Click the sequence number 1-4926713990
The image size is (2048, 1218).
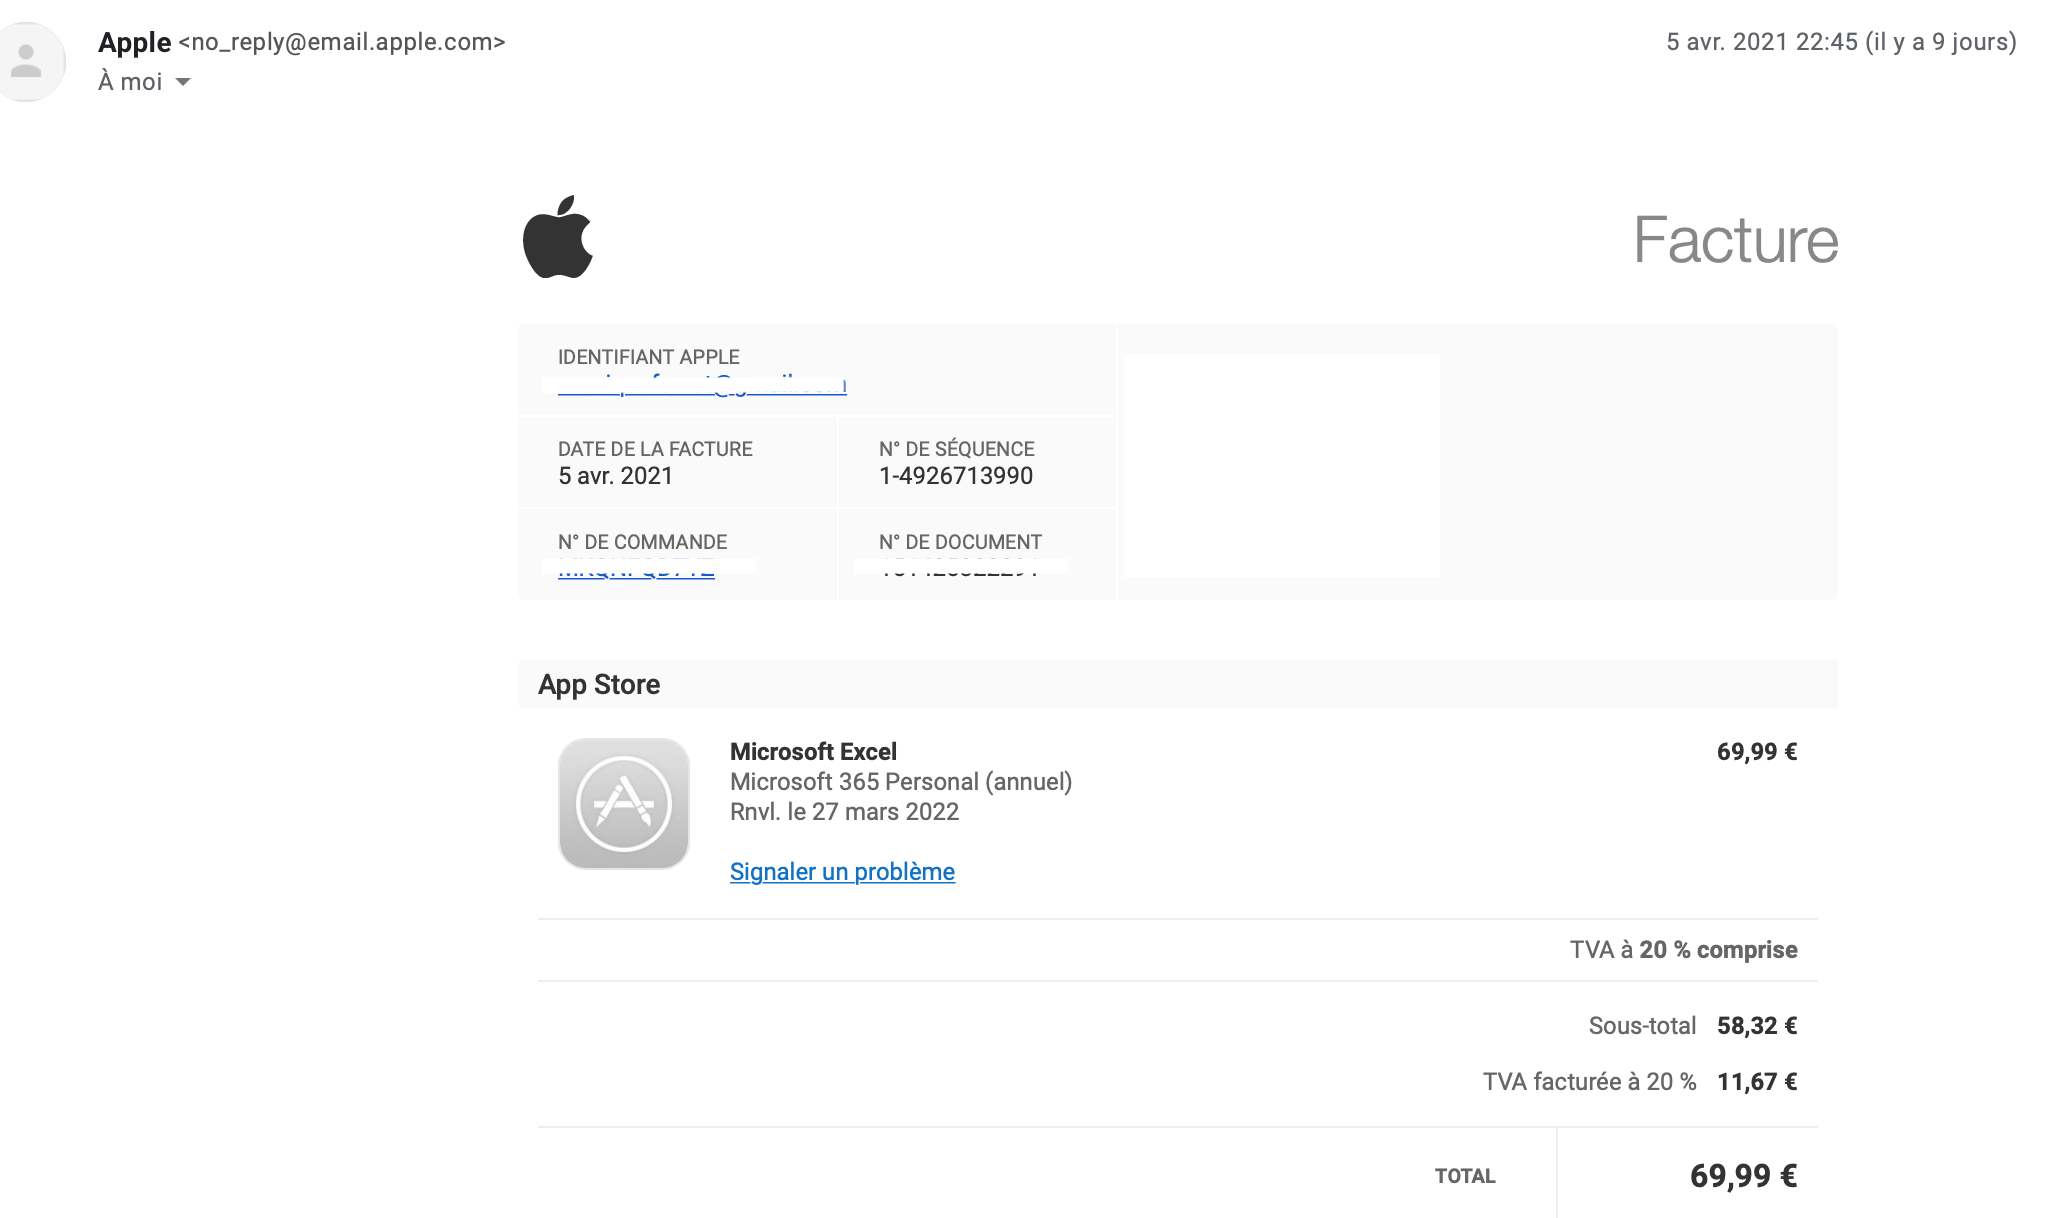pyautogui.click(x=955, y=476)
